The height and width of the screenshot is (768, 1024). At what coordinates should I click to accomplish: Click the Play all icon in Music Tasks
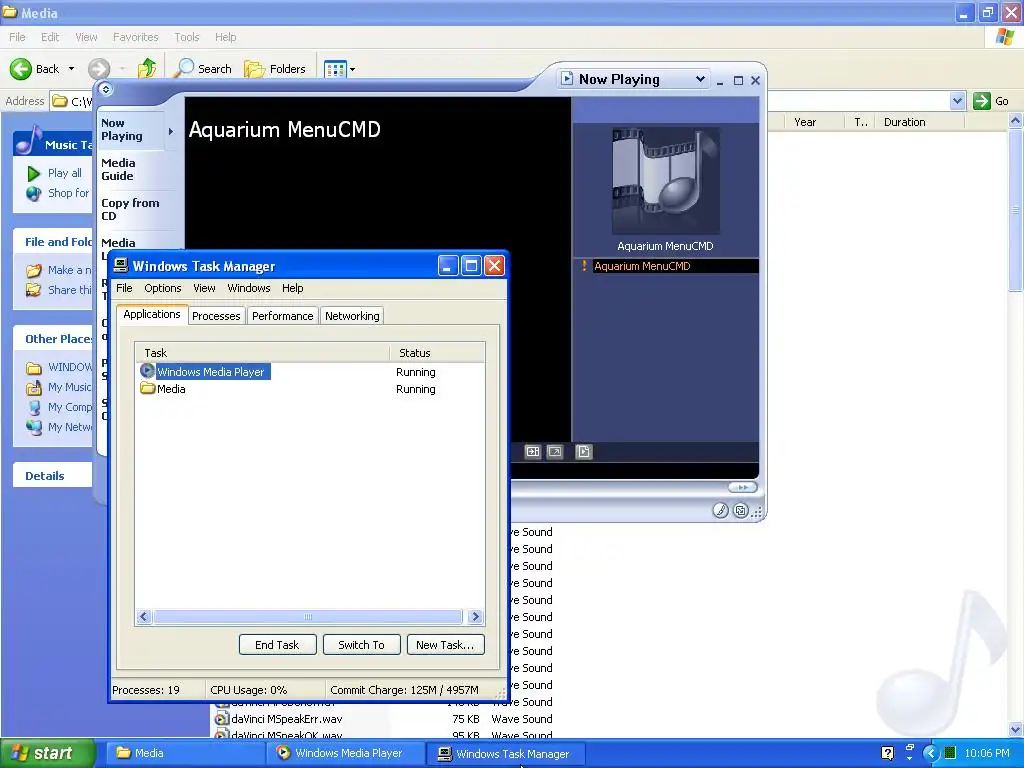(34, 173)
